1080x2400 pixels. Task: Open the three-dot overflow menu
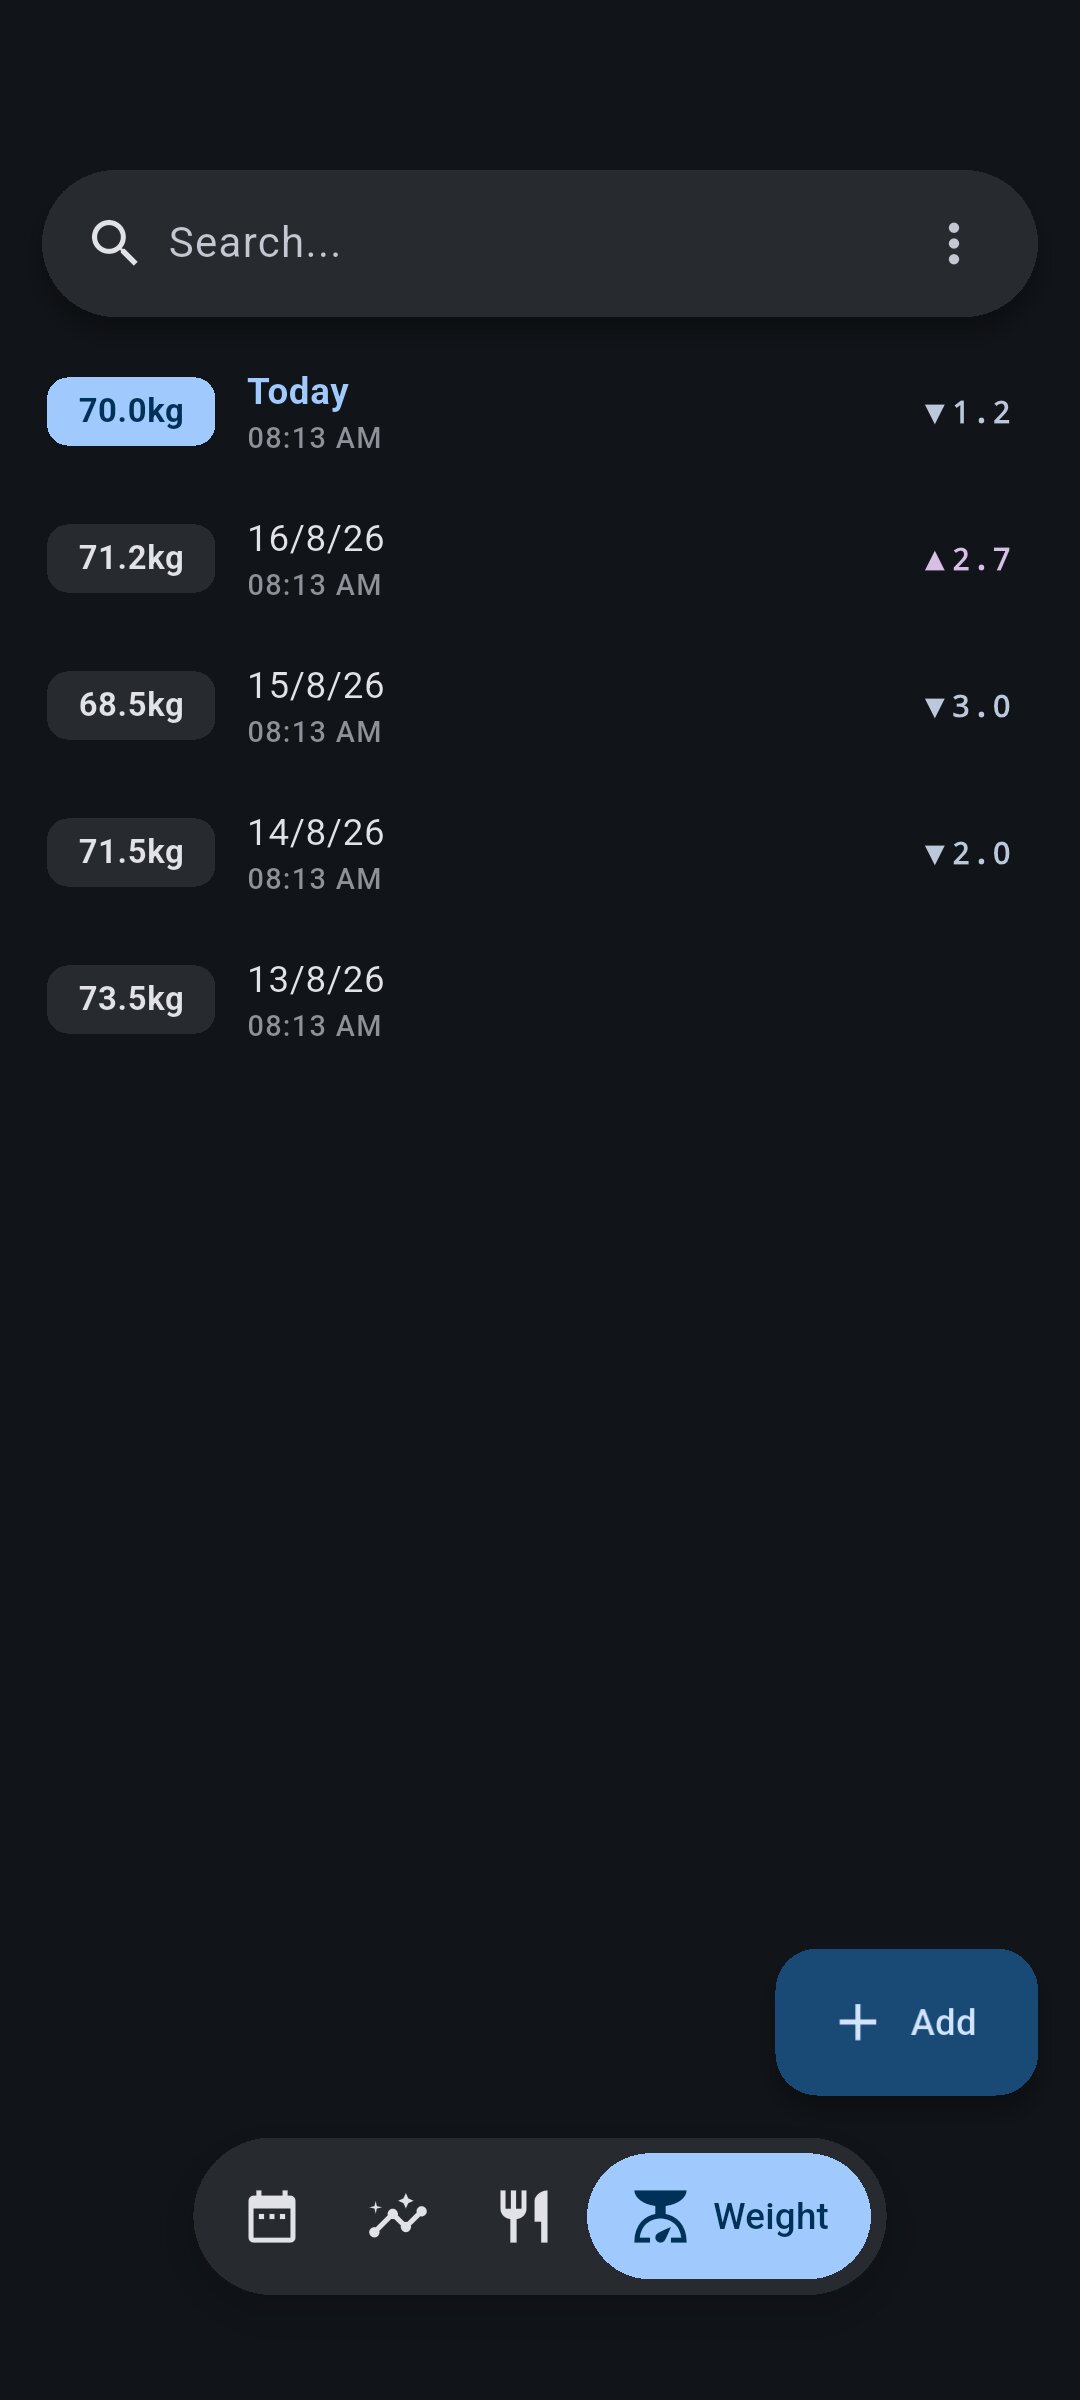pos(954,243)
